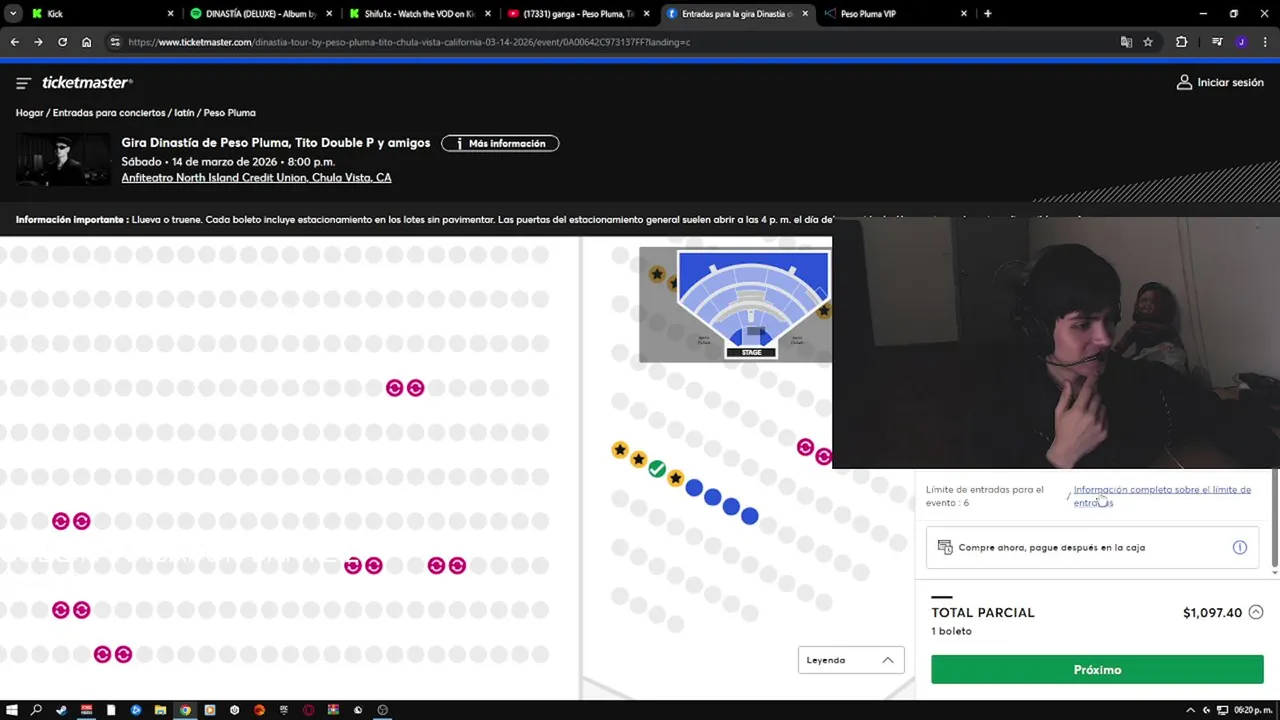Image resolution: width=1280 pixels, height=720 pixels.
Task: Go back using the browser back arrow
Action: [x=14, y=42]
